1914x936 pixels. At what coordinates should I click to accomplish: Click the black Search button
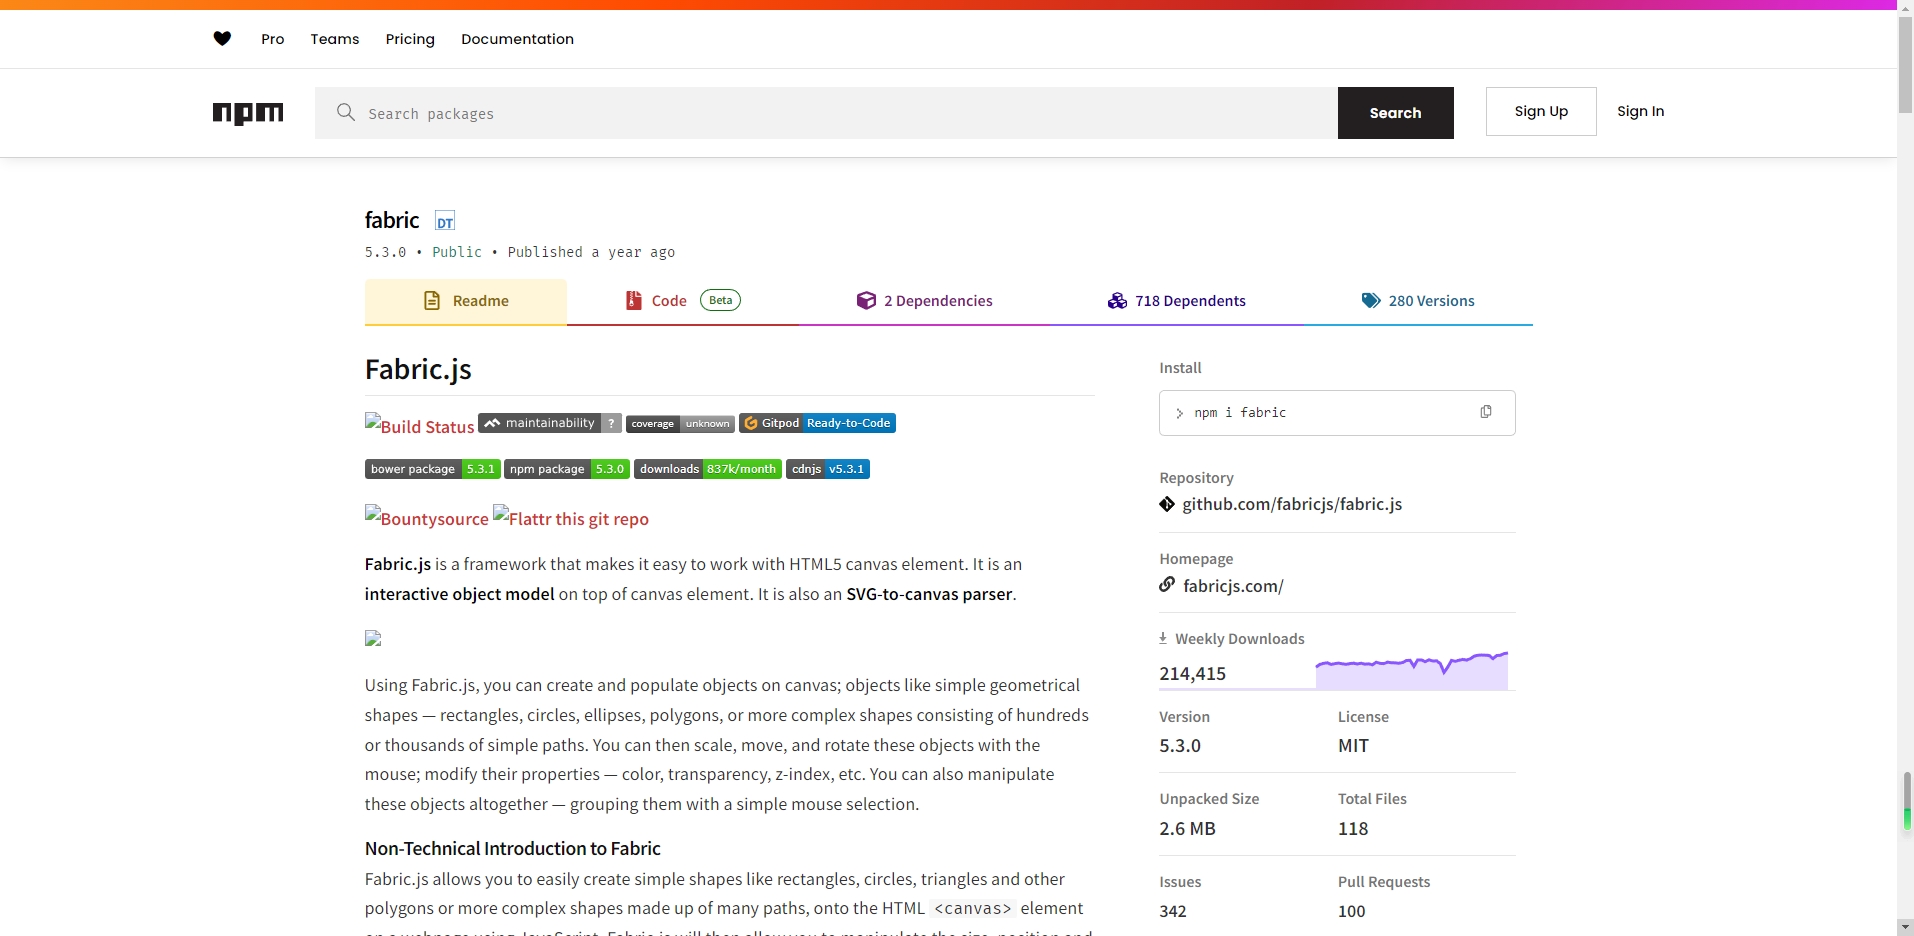pyautogui.click(x=1396, y=113)
